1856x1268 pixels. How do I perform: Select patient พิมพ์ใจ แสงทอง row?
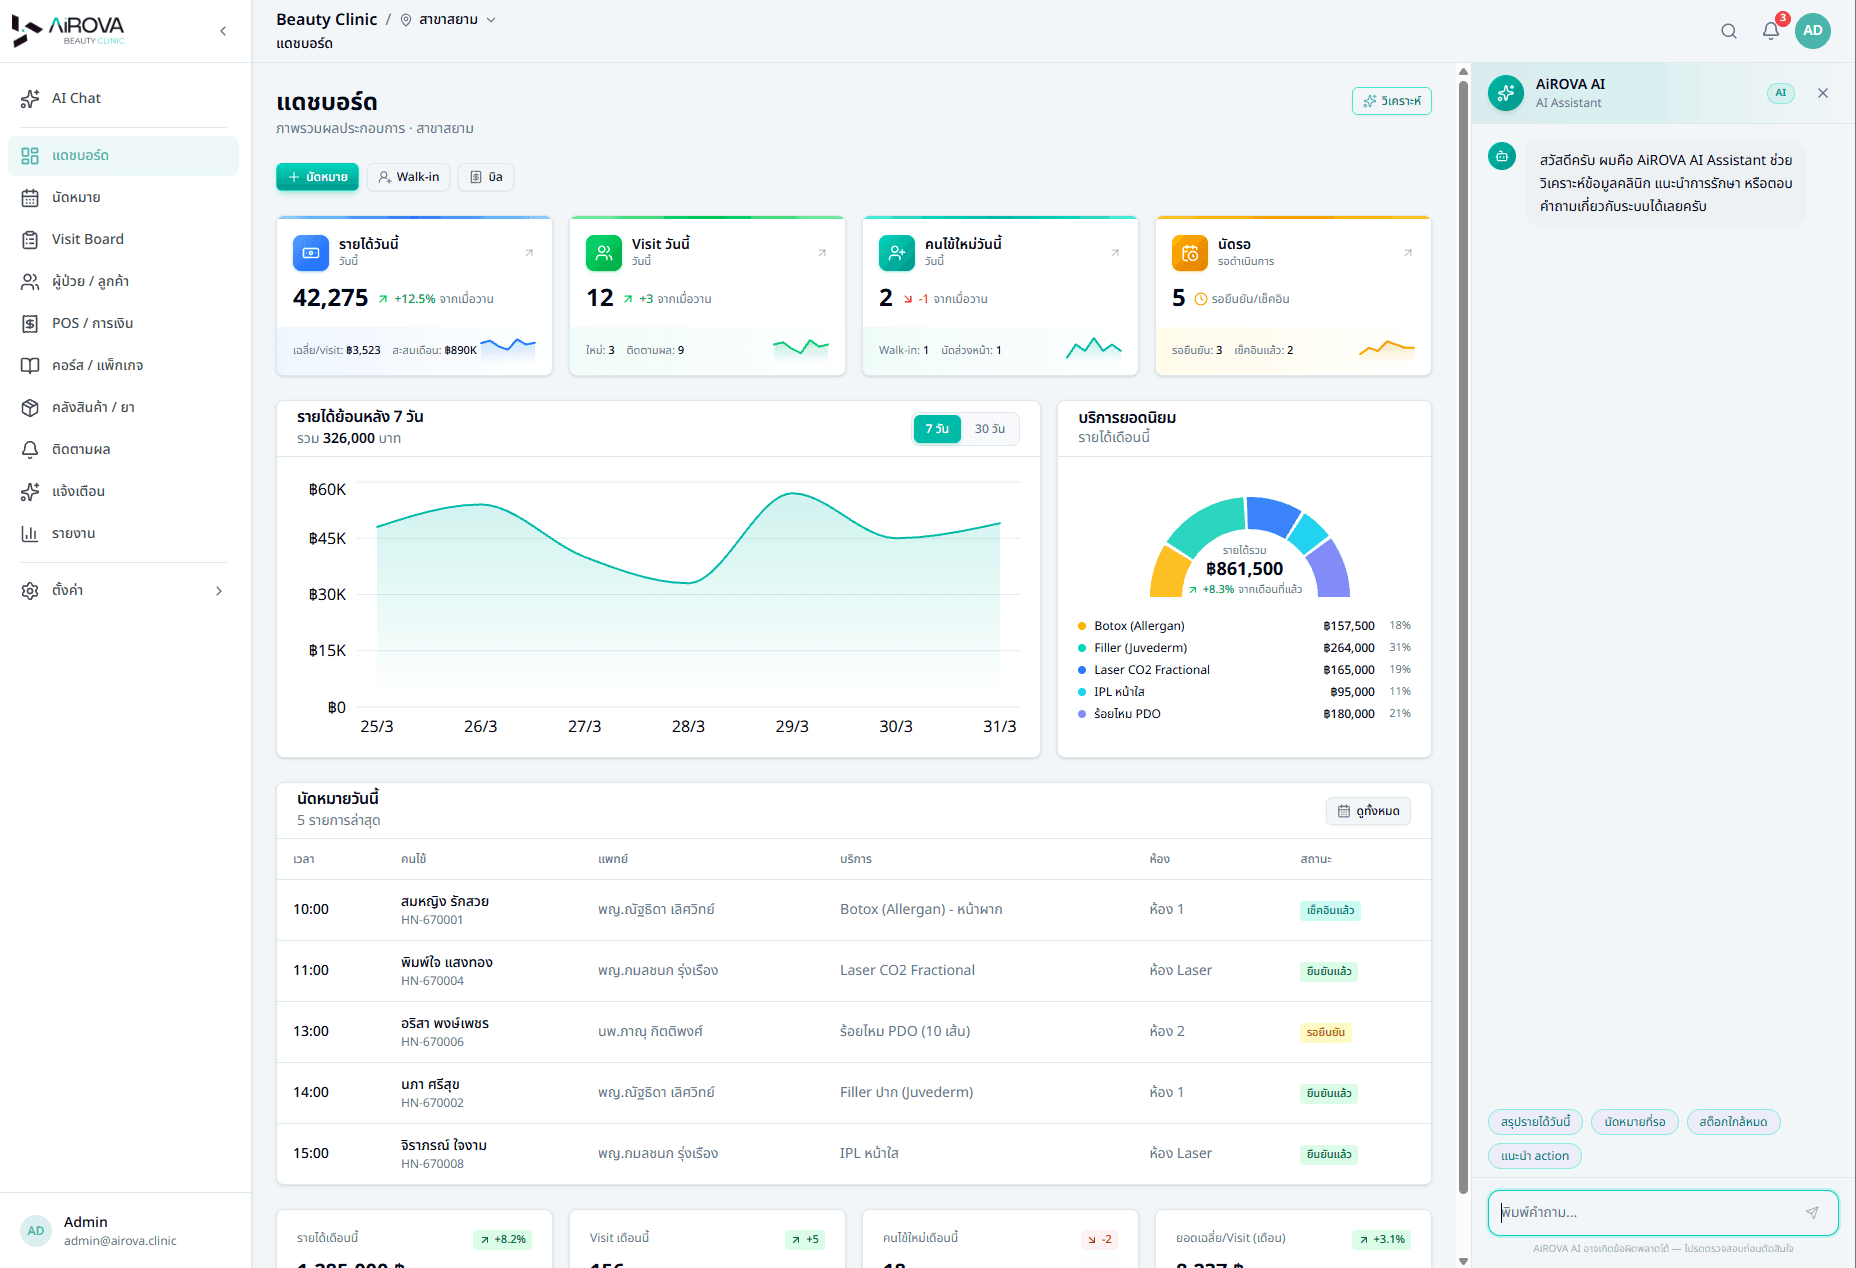(853, 971)
